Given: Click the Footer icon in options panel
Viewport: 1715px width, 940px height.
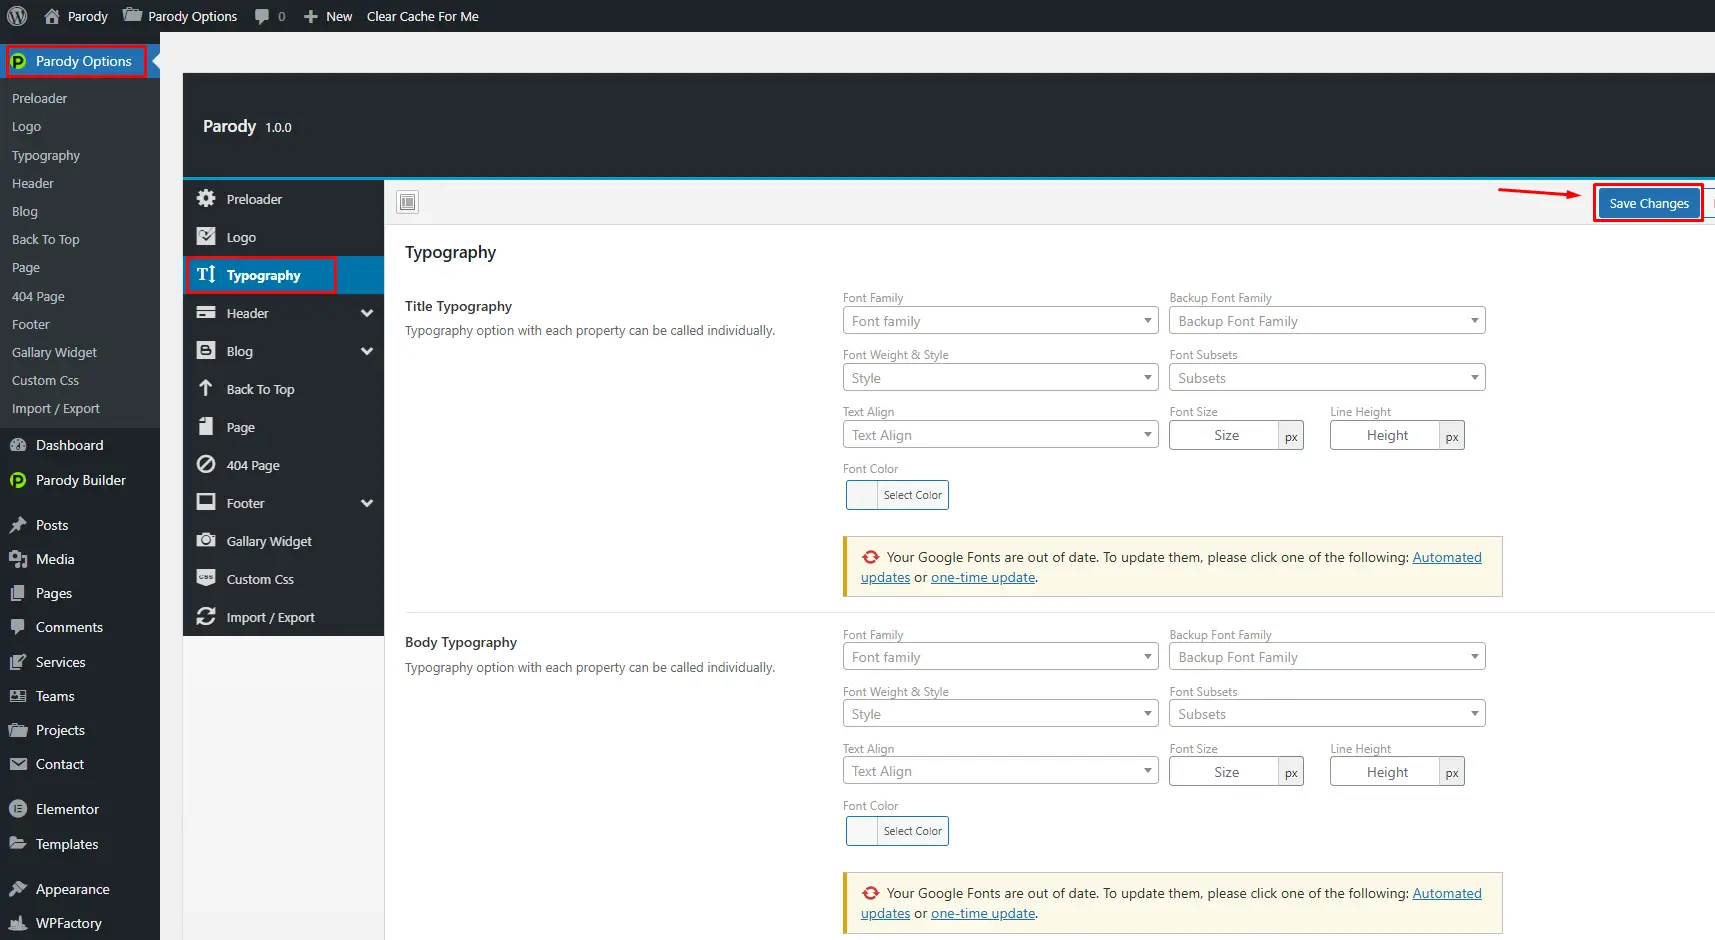Looking at the screenshot, I should click(x=206, y=502).
